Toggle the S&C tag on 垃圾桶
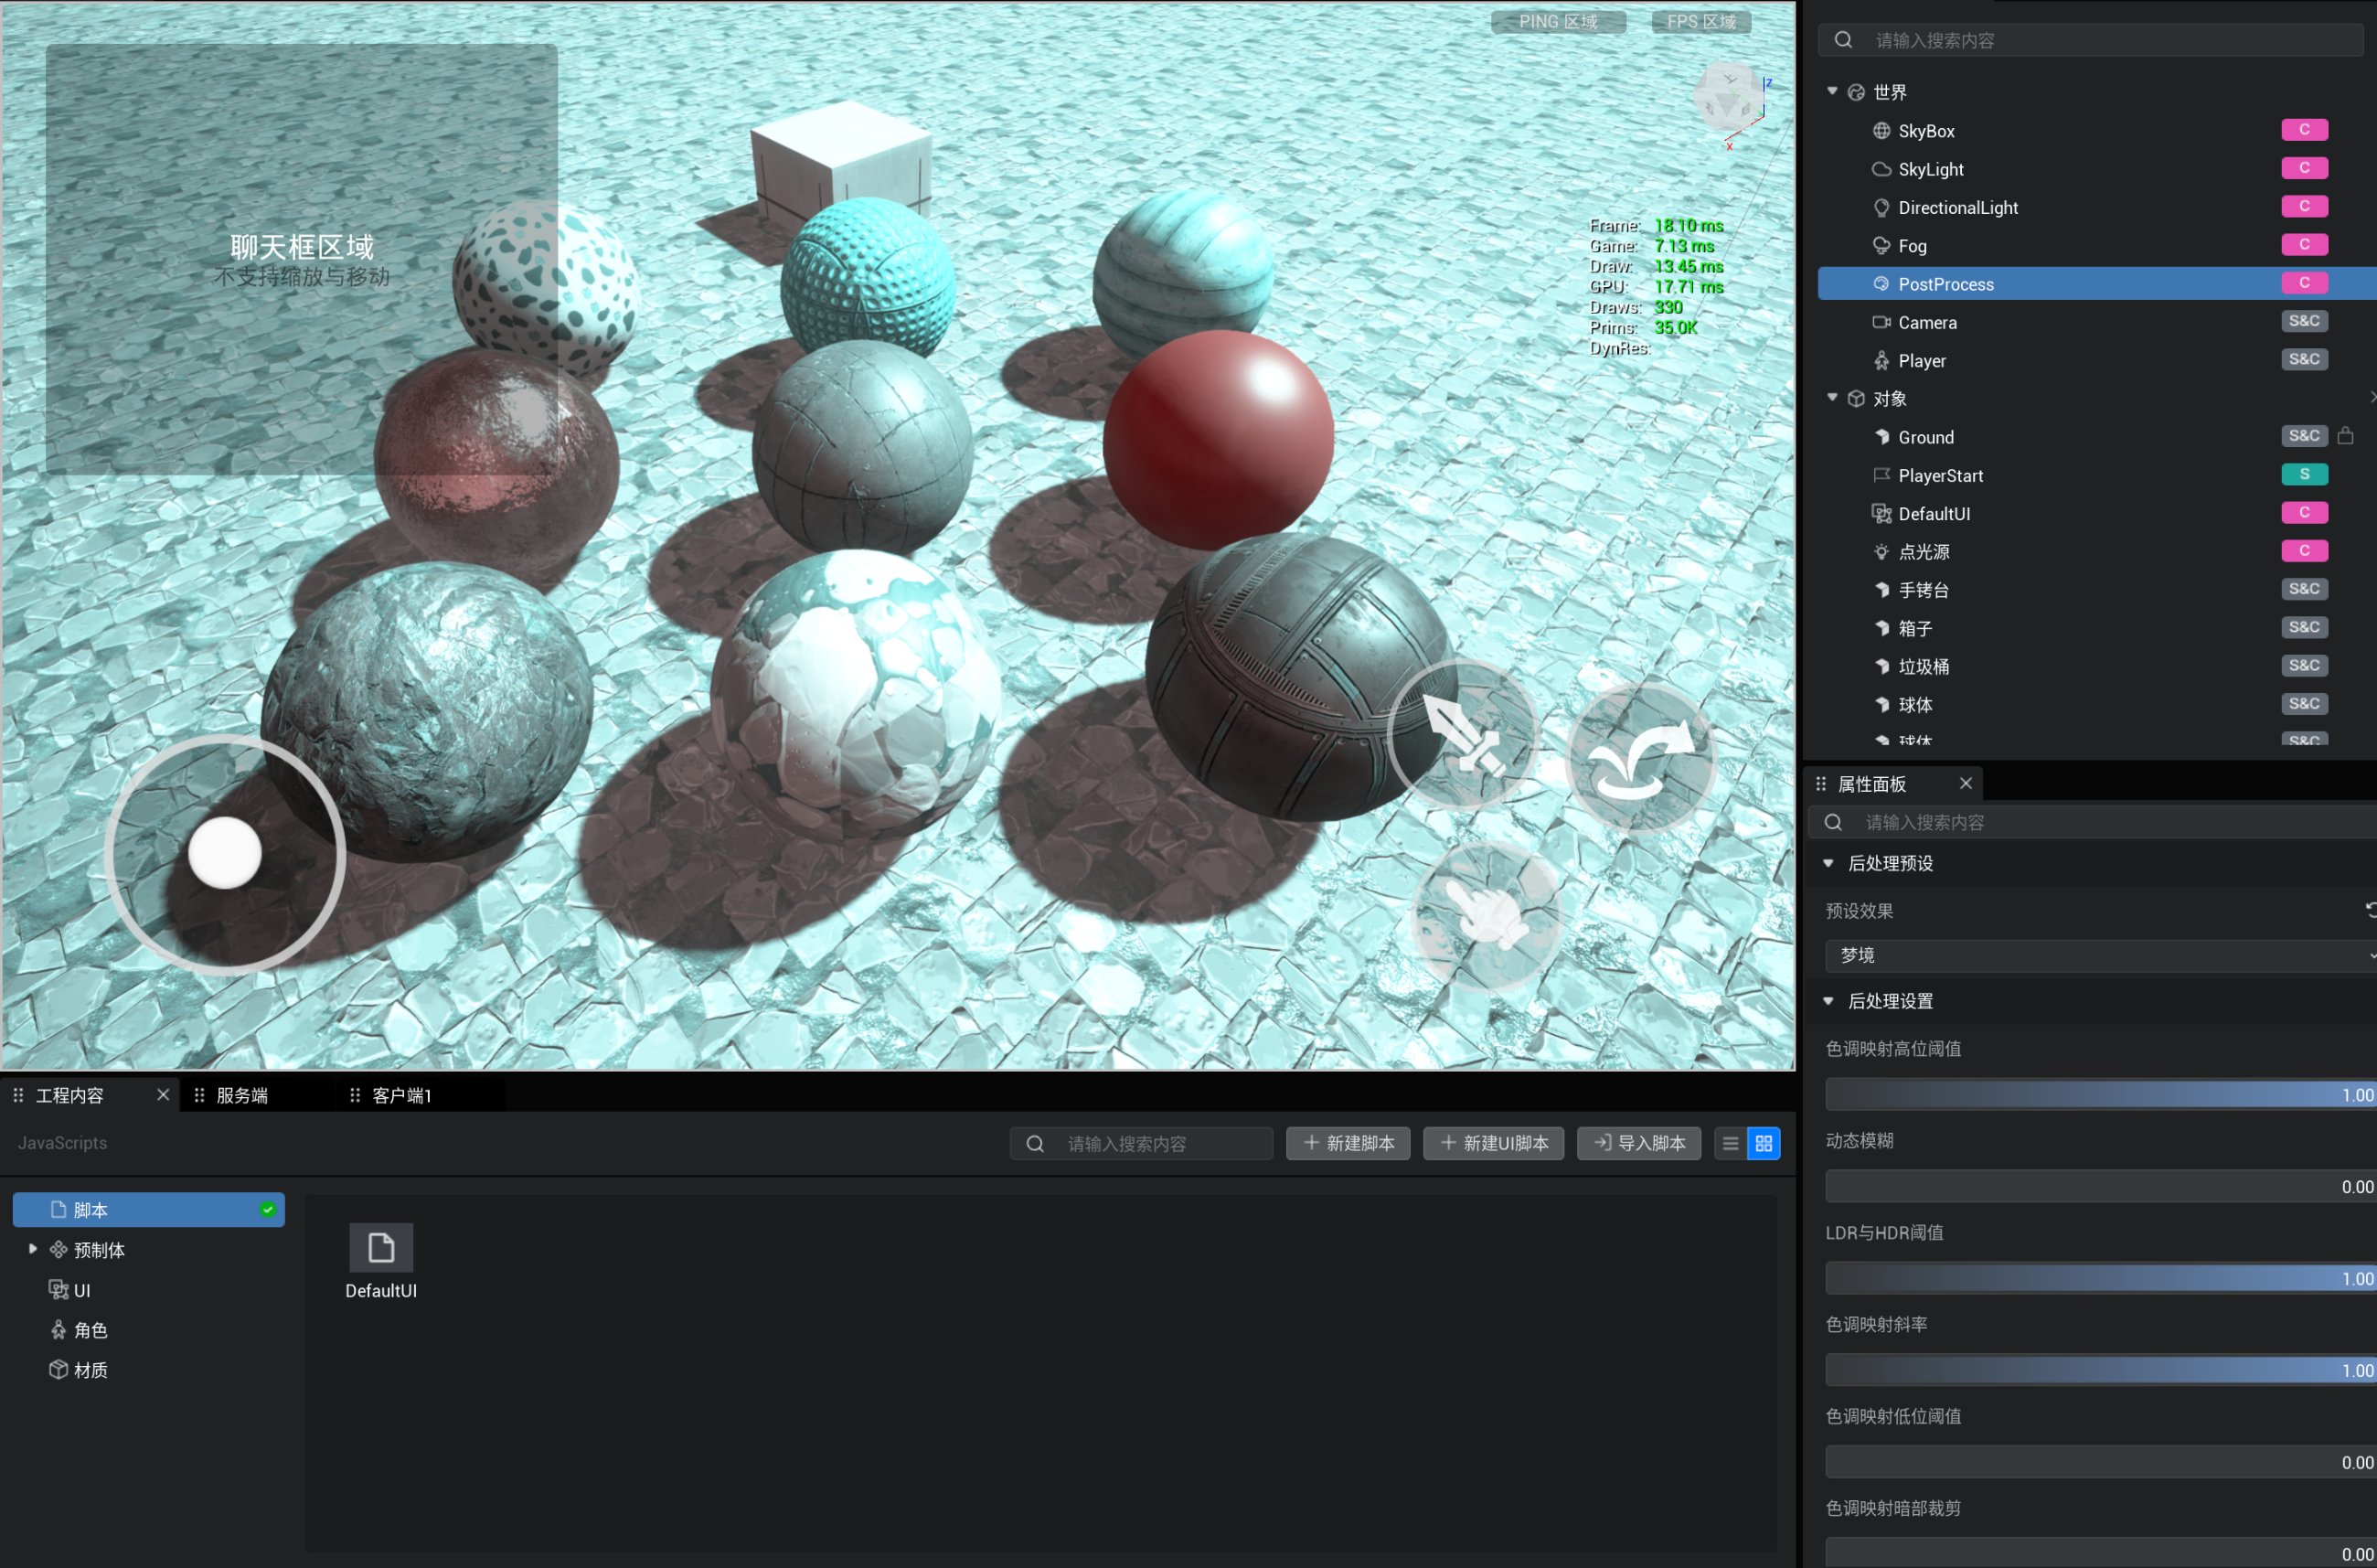 pos(2304,665)
